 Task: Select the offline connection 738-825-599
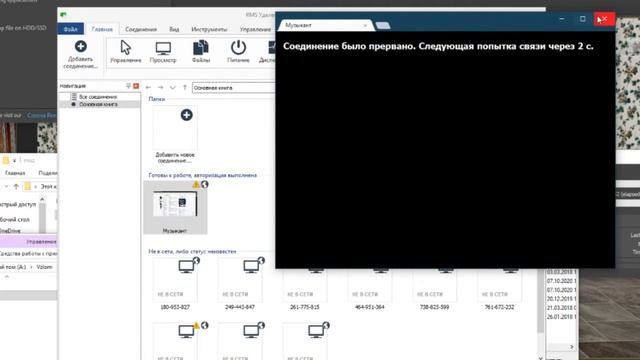tap(435, 288)
